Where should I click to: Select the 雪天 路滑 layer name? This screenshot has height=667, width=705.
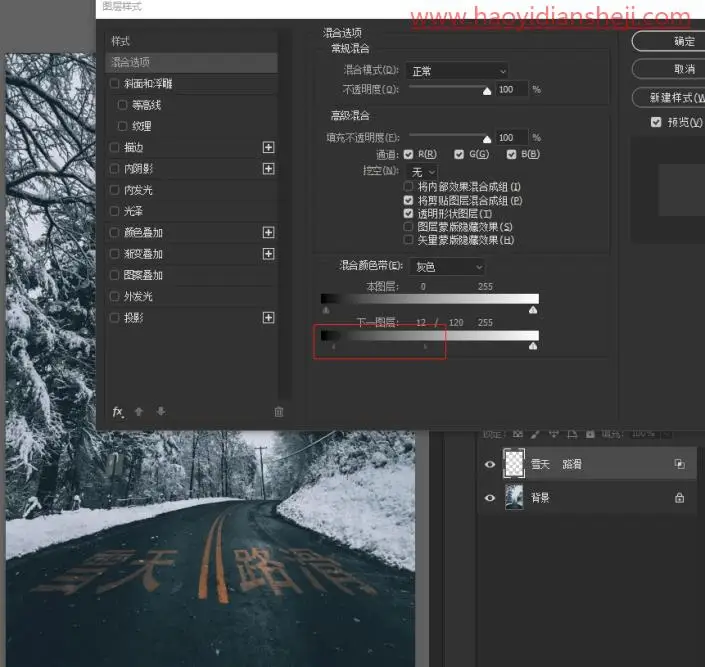click(556, 464)
